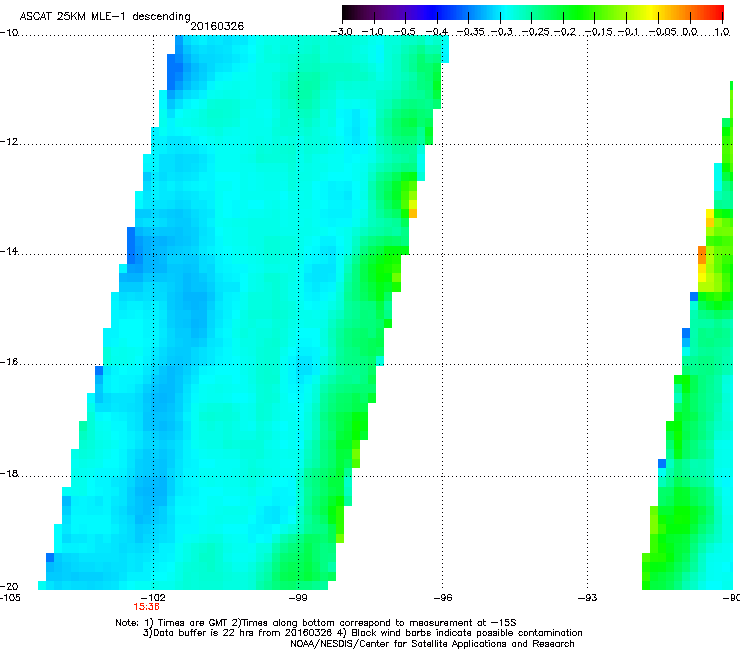Click the 1.0 label ending the color scale

point(722,32)
